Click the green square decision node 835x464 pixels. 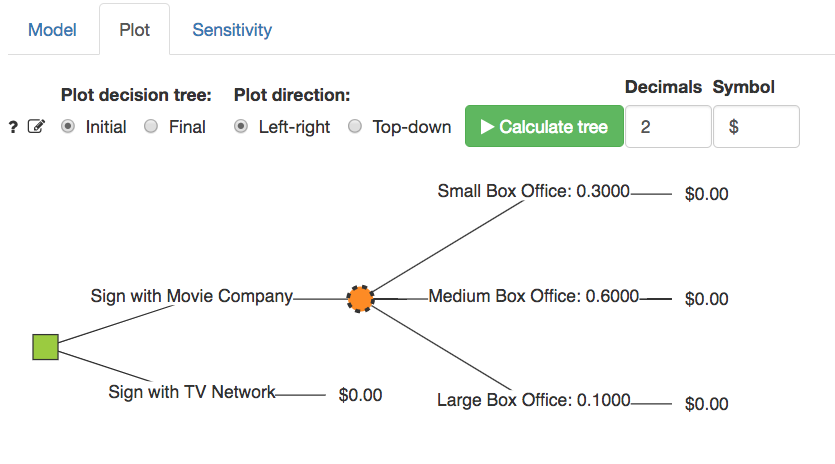[45, 347]
